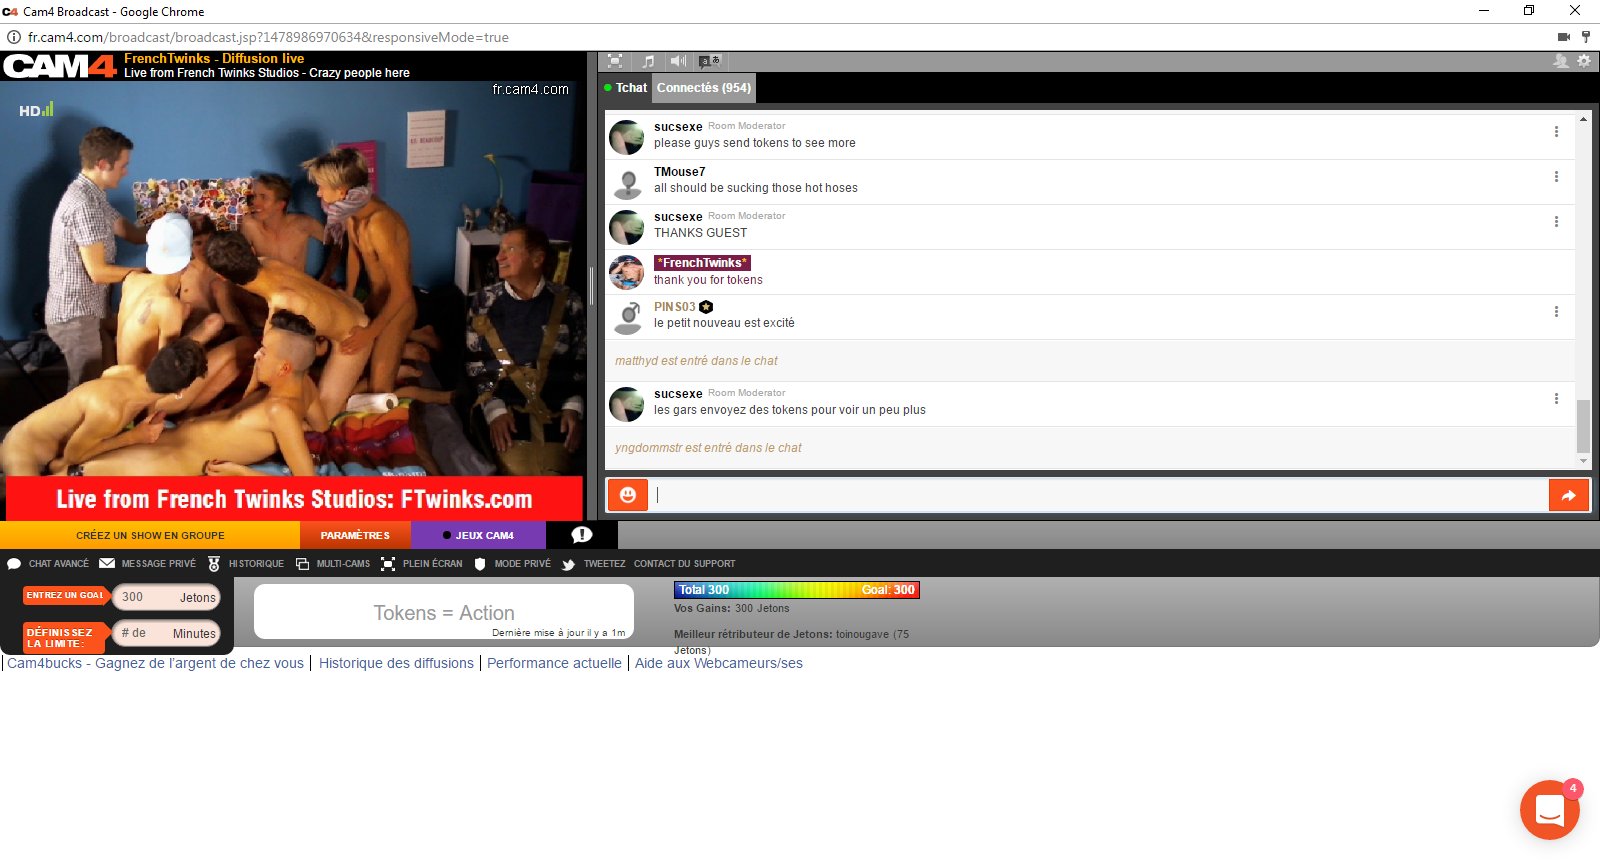Open Historique des diffusions link
1600x860 pixels.
click(x=396, y=663)
